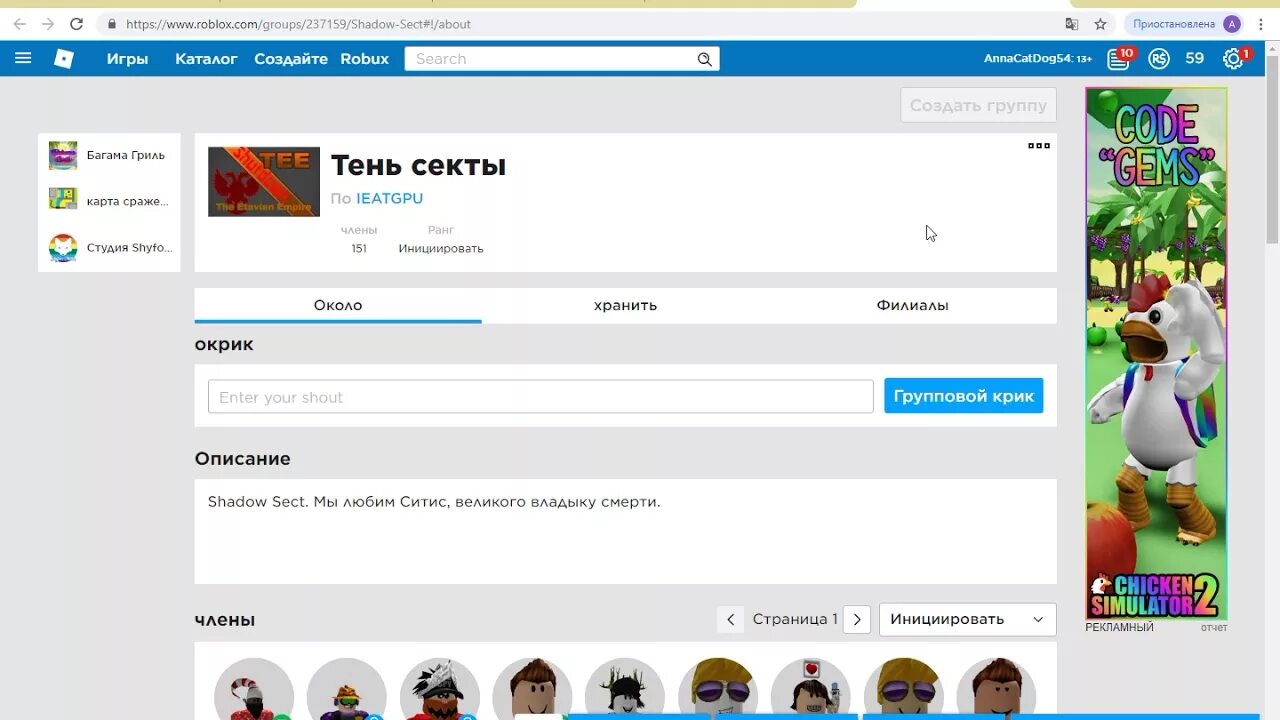Open the settings gear icon
1280x720 pixels.
(1233, 59)
